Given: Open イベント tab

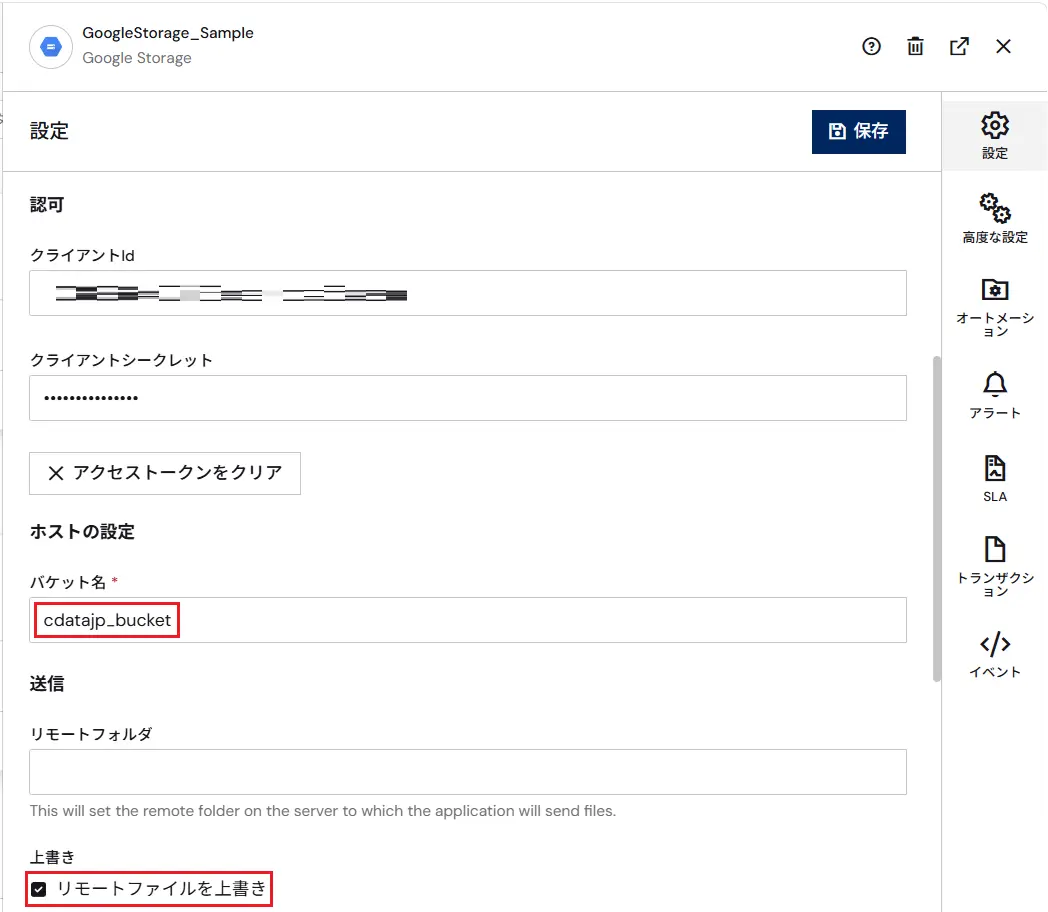Looking at the screenshot, I should coord(995,655).
